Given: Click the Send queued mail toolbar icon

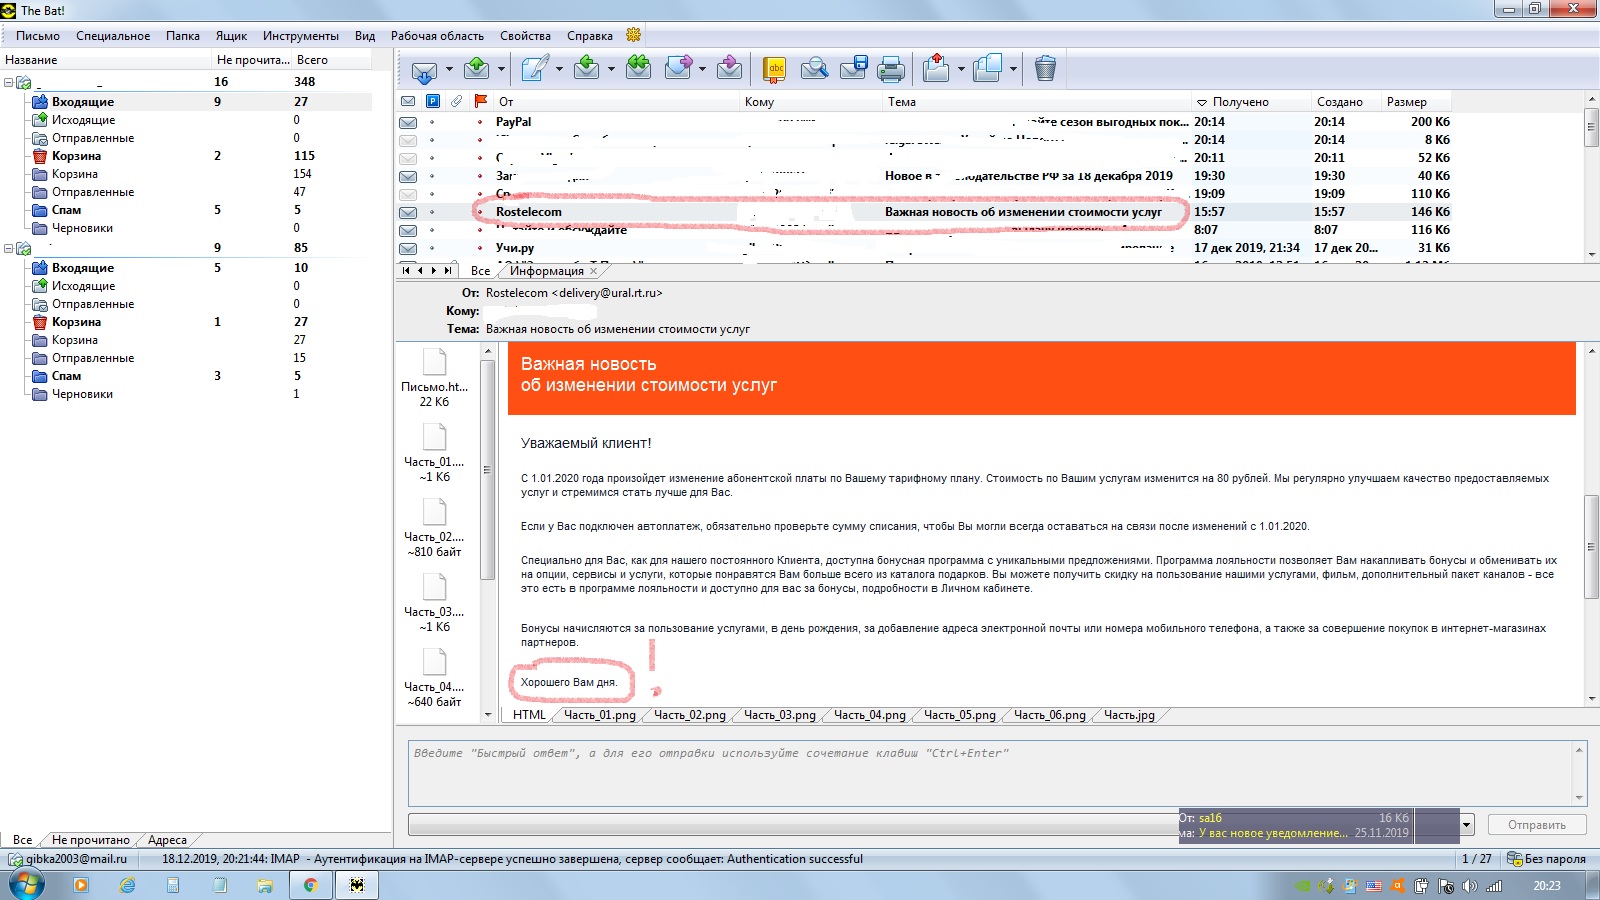Looking at the screenshot, I should pos(476,69).
